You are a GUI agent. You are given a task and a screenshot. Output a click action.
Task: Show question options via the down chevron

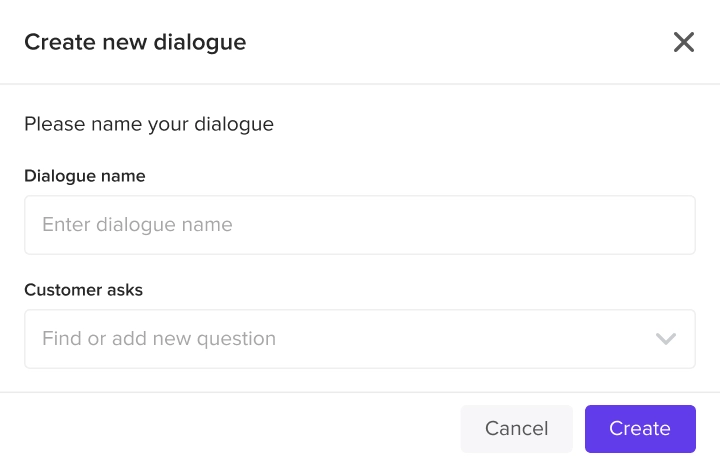click(x=665, y=339)
